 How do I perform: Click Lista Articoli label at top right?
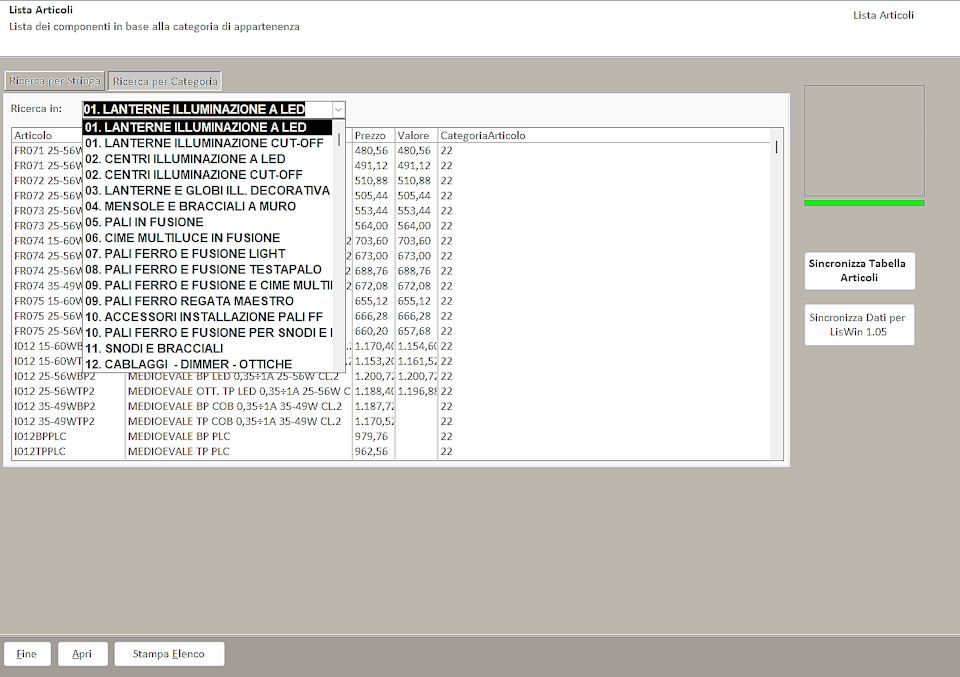tap(883, 15)
